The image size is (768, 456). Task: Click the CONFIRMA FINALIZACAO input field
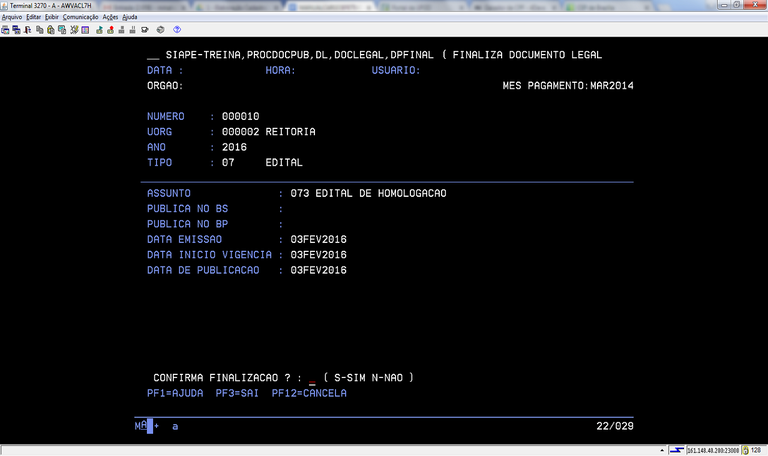point(312,378)
